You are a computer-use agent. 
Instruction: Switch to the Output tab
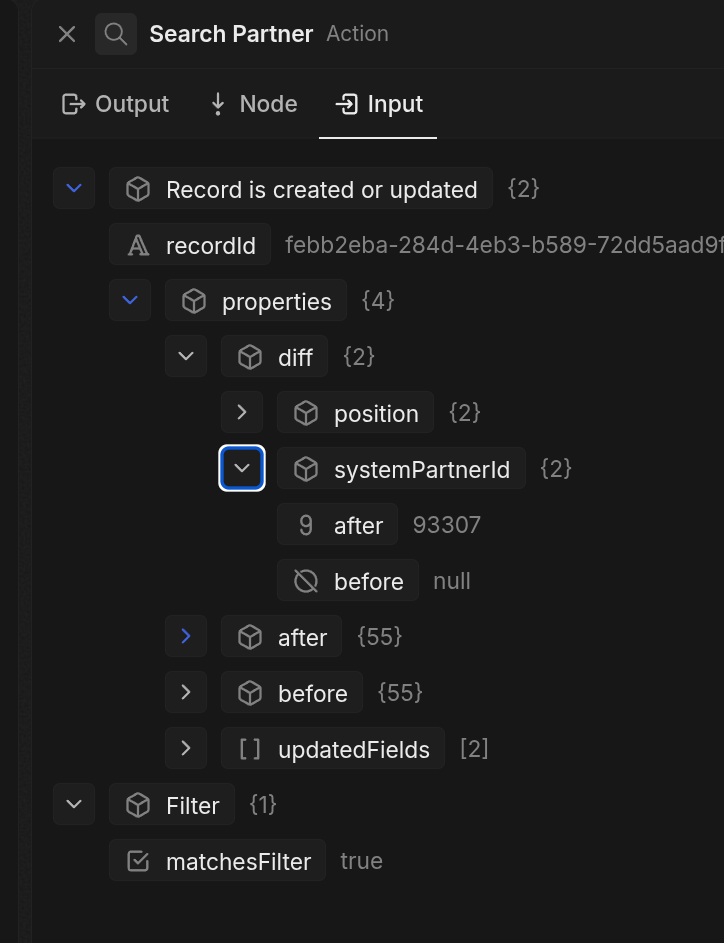coord(115,104)
